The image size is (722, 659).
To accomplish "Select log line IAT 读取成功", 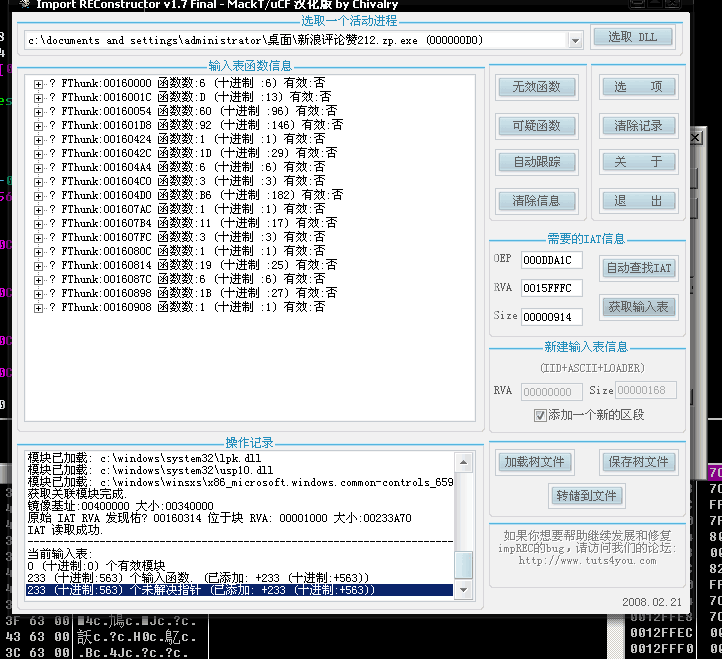I will (65, 530).
